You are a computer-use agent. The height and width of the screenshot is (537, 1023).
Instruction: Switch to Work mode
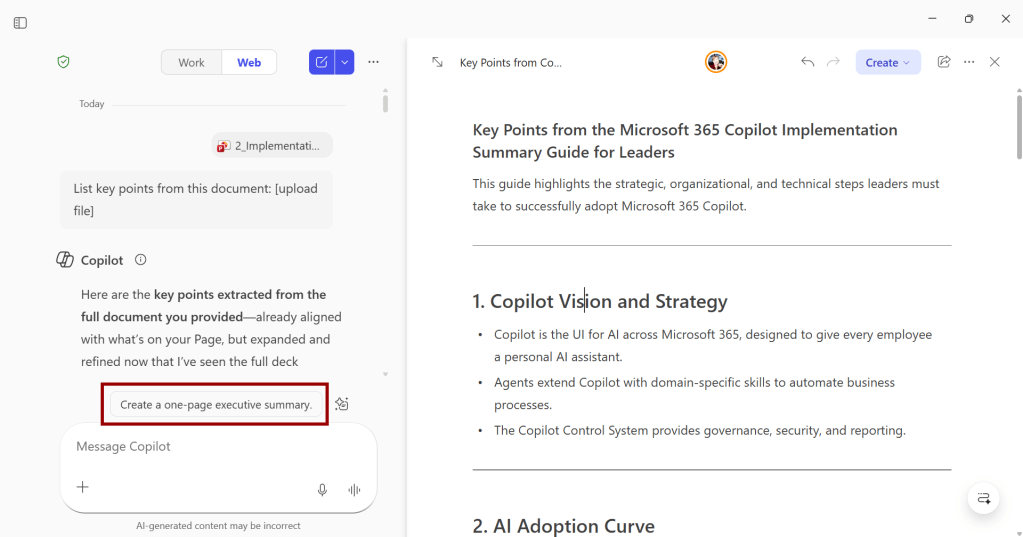[191, 62]
